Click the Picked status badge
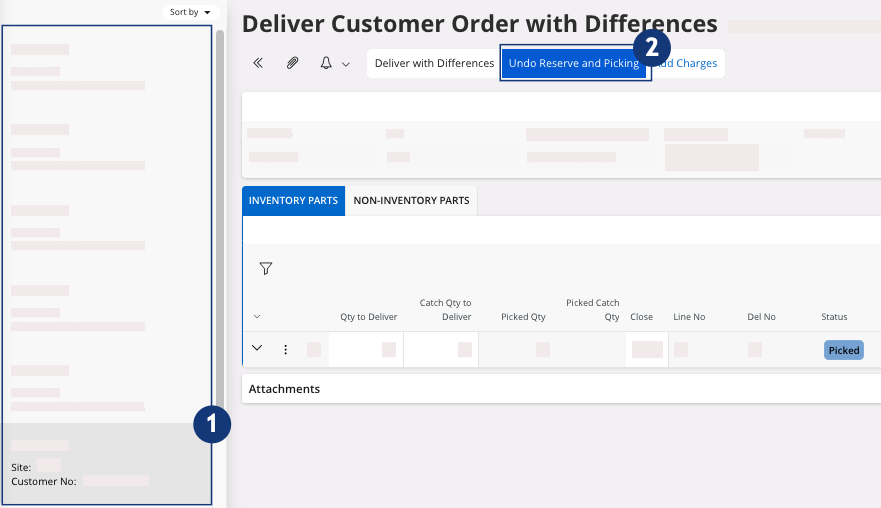This screenshot has height=508, width=881. (843, 350)
